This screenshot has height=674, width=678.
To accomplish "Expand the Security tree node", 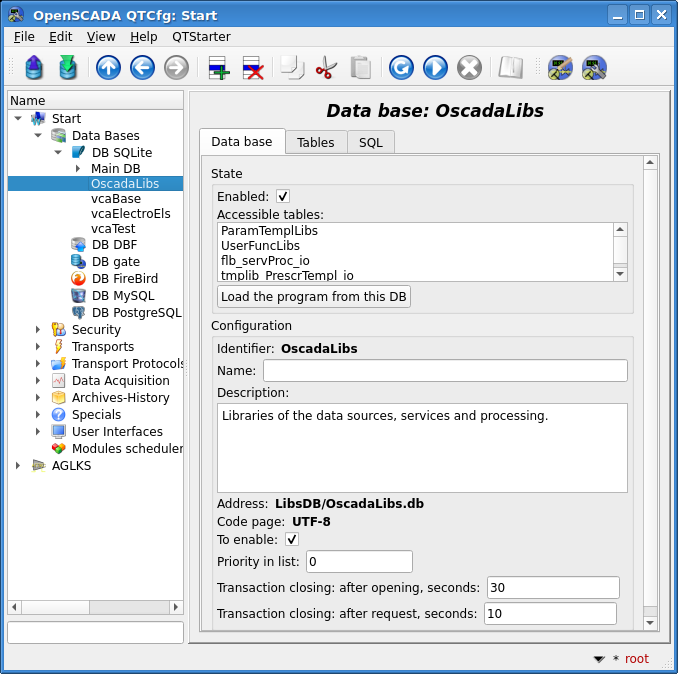I will pos(38,330).
